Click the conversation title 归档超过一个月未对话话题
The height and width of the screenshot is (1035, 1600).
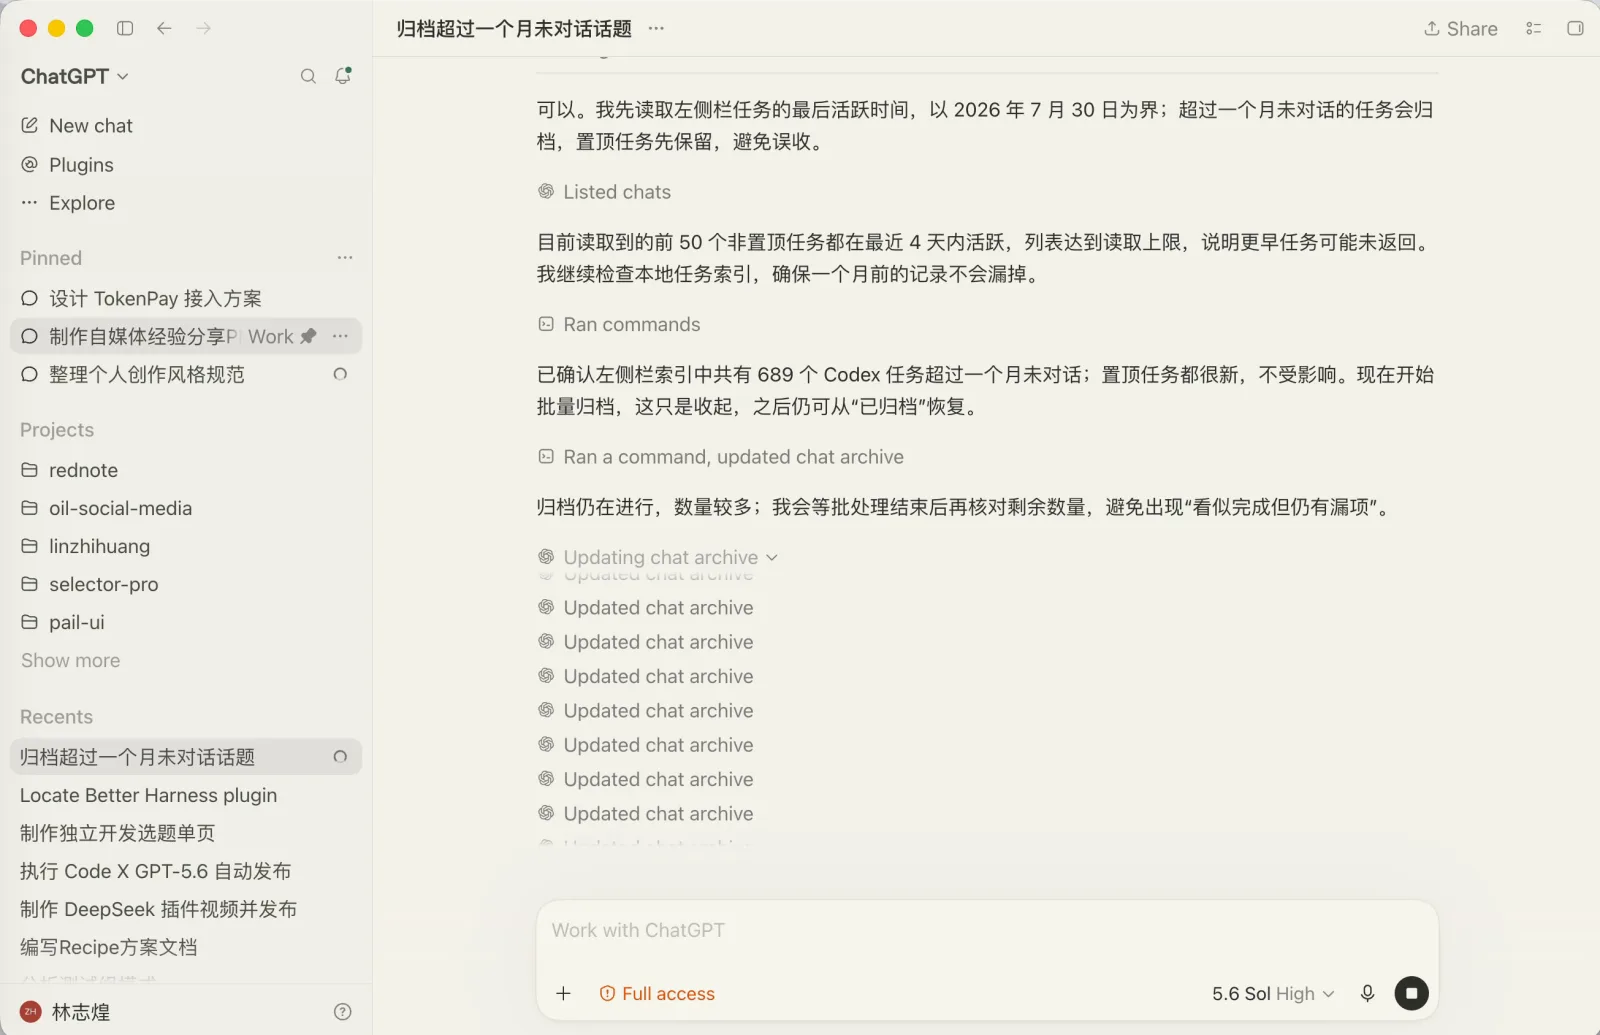[x=514, y=28]
